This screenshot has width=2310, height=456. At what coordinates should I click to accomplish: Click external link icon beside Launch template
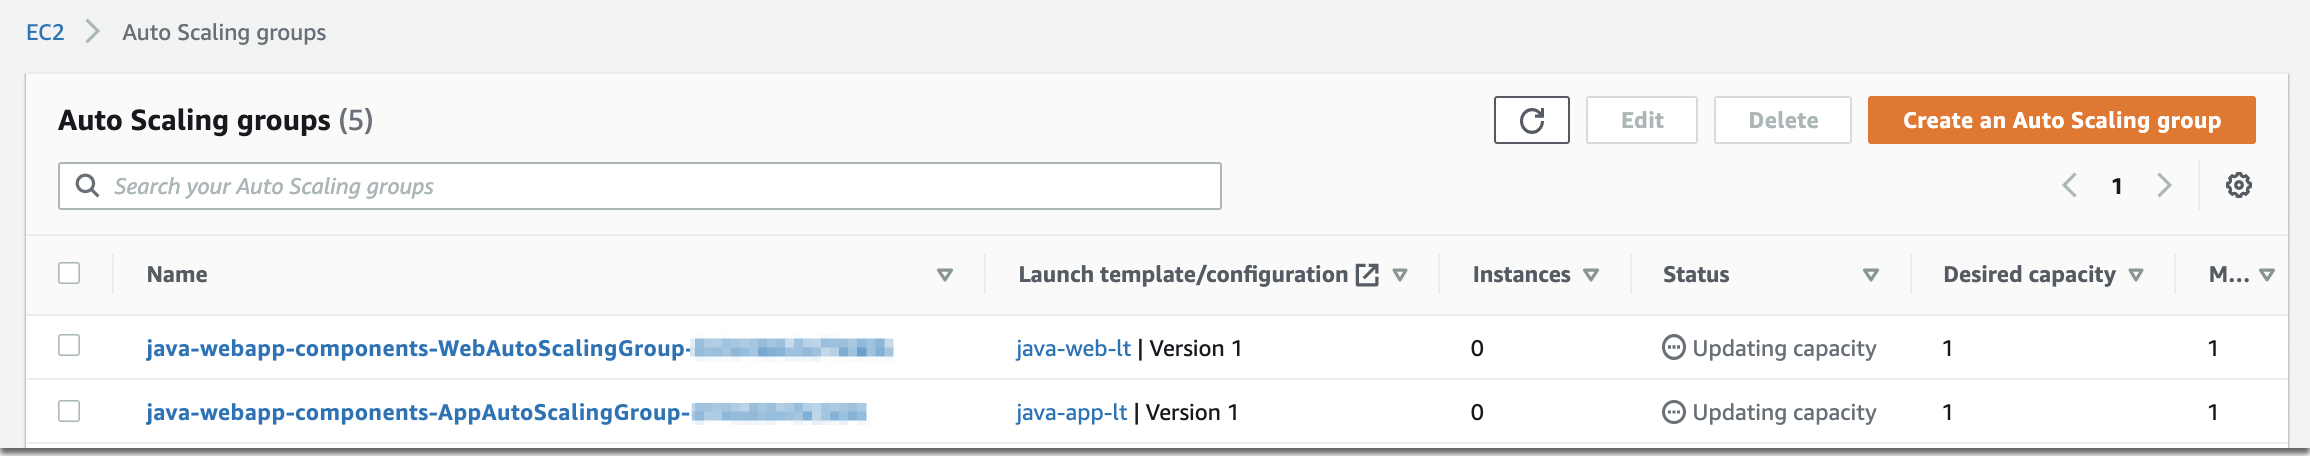[1366, 275]
